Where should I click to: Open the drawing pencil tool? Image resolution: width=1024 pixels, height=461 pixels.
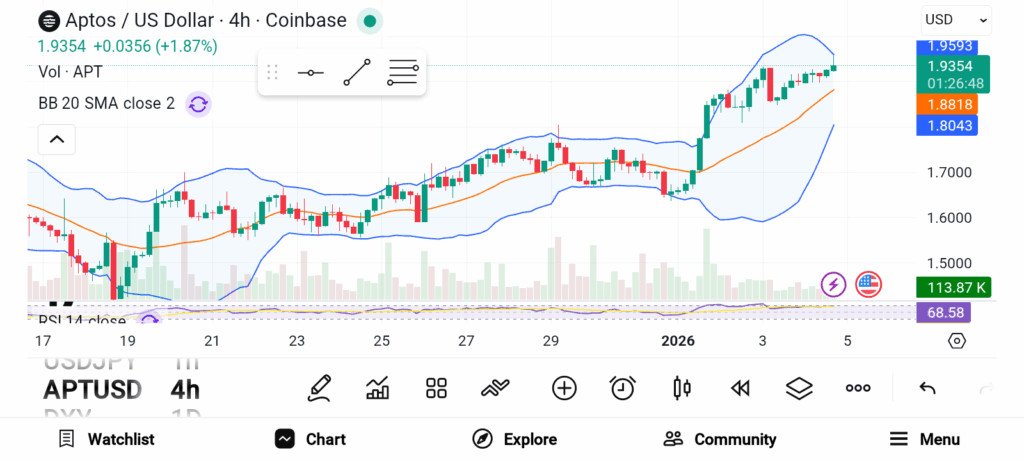[319, 388]
